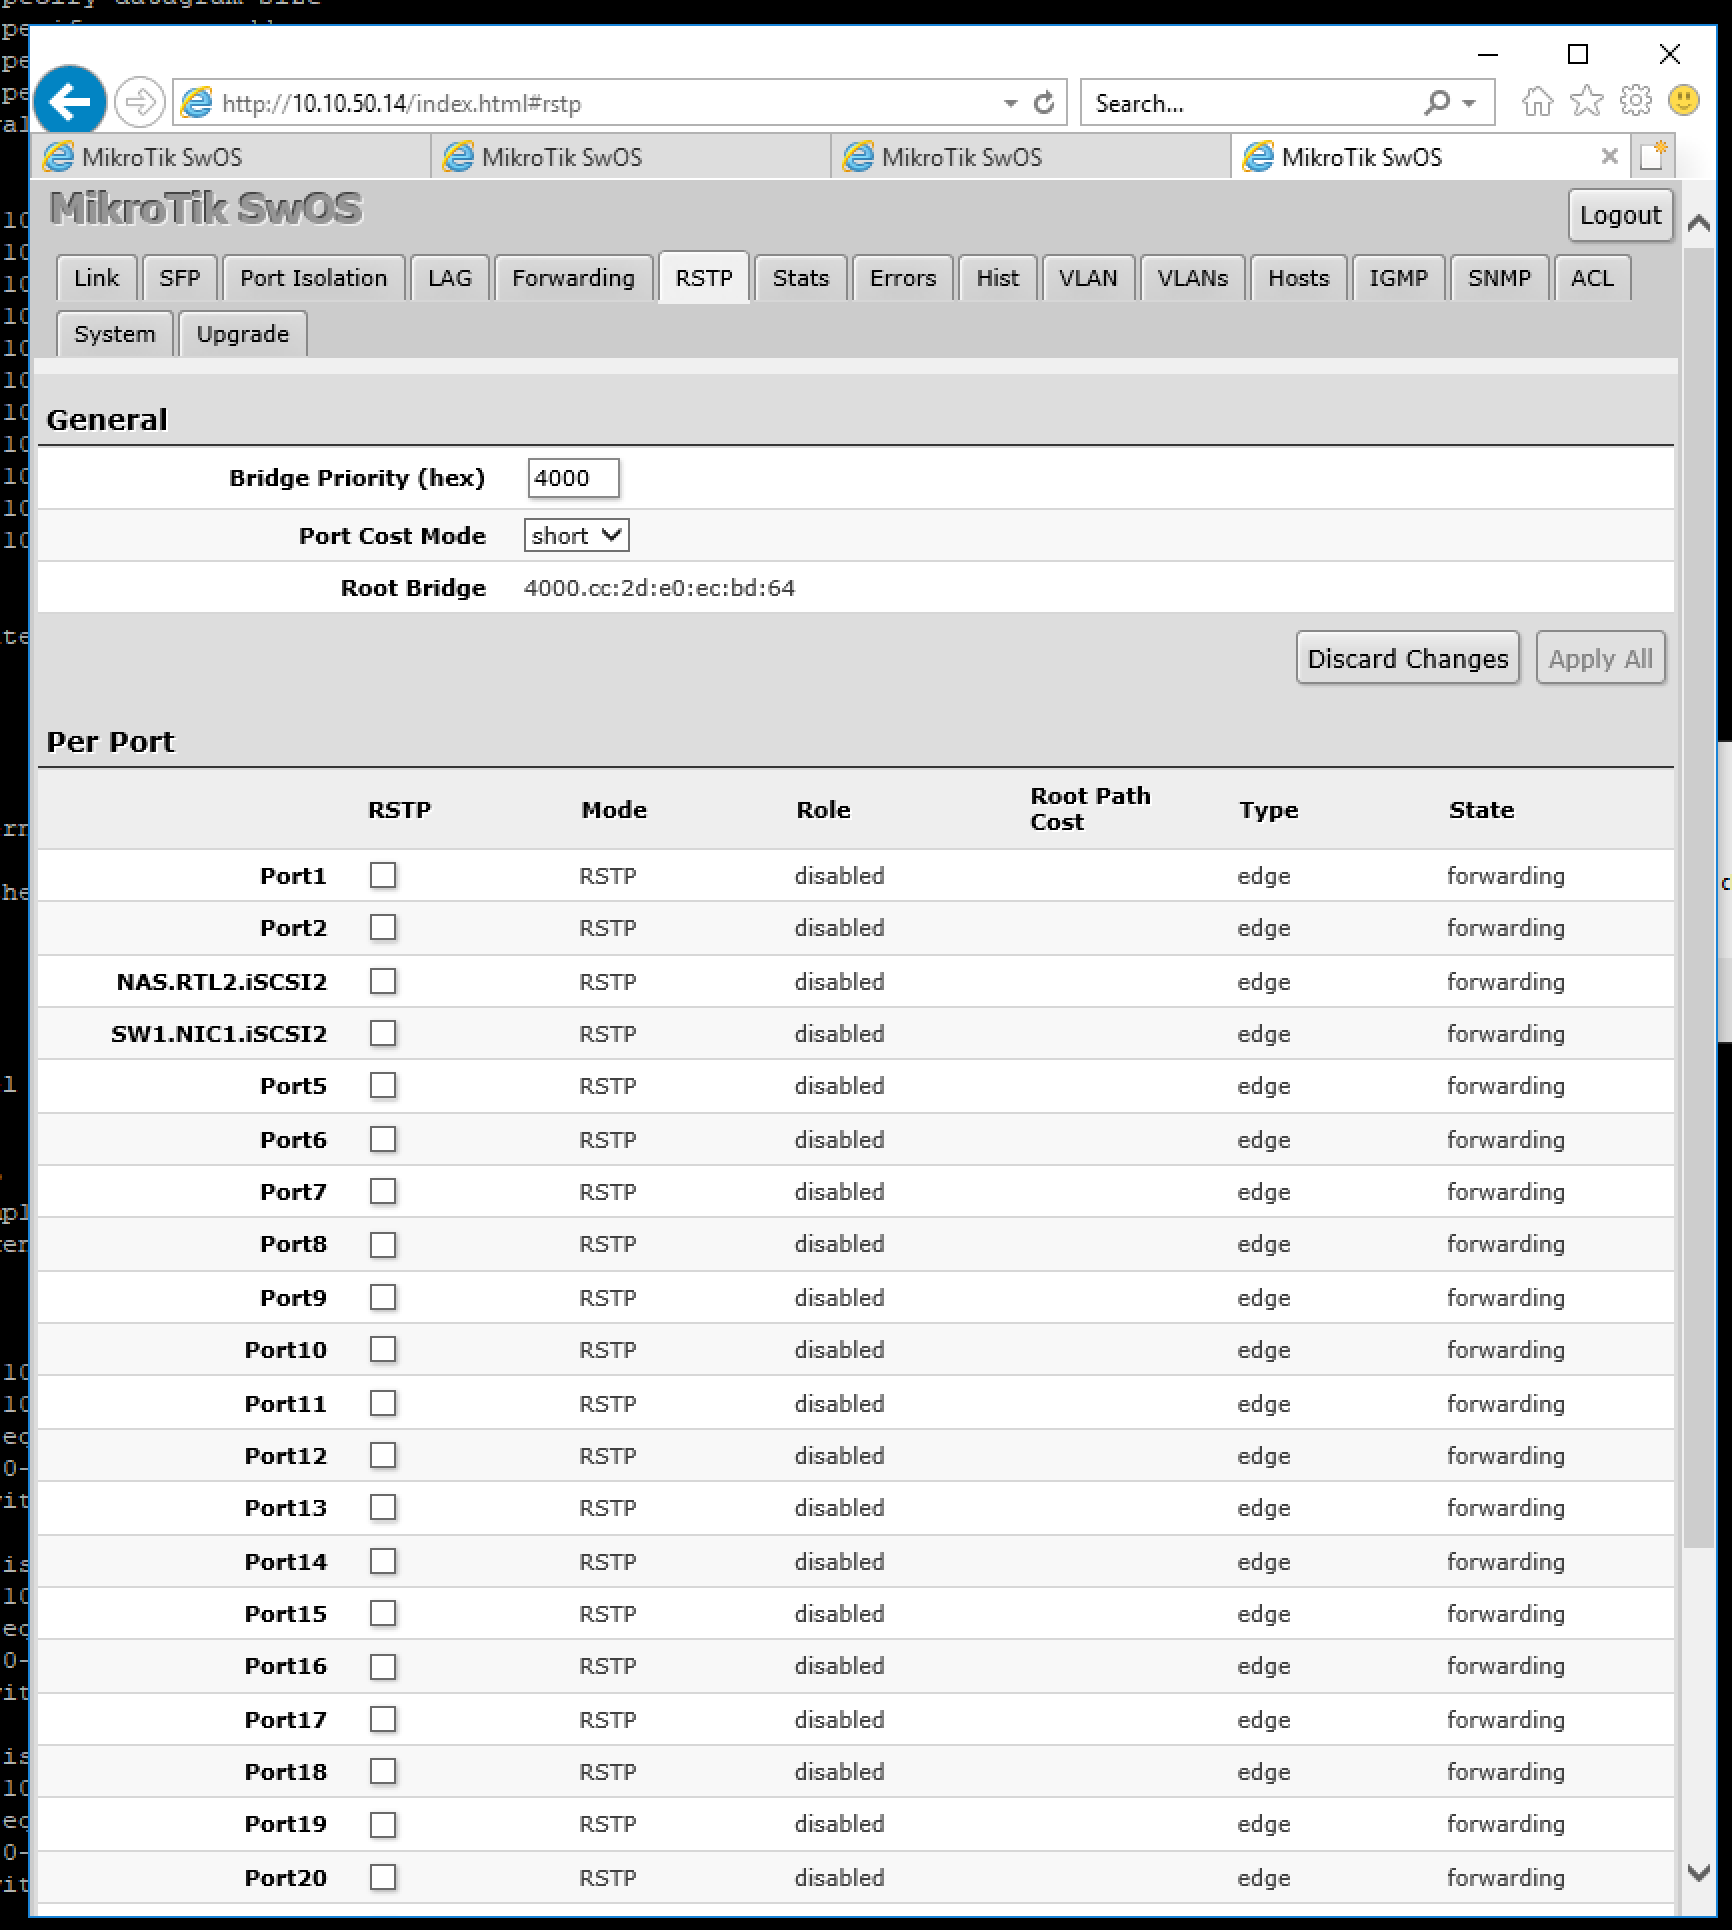Open the VLANs tab

pyautogui.click(x=1193, y=278)
